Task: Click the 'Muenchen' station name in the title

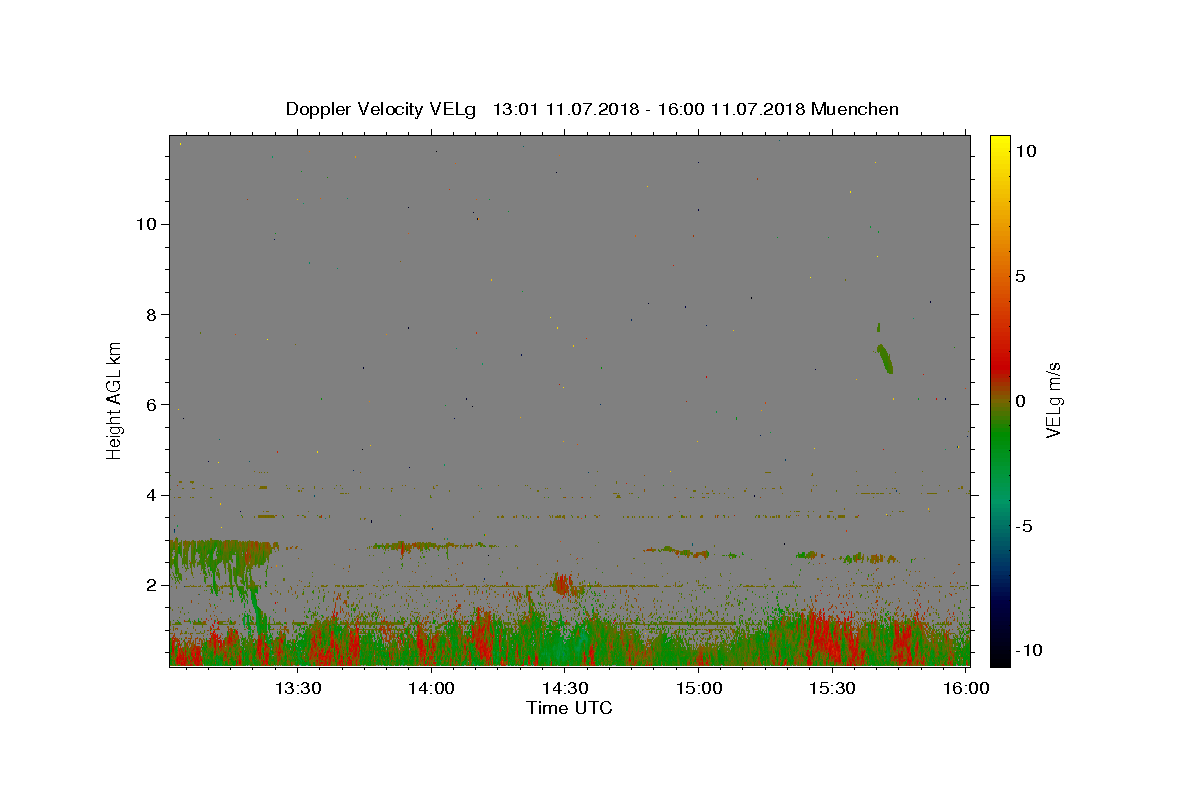Action: coord(855,109)
